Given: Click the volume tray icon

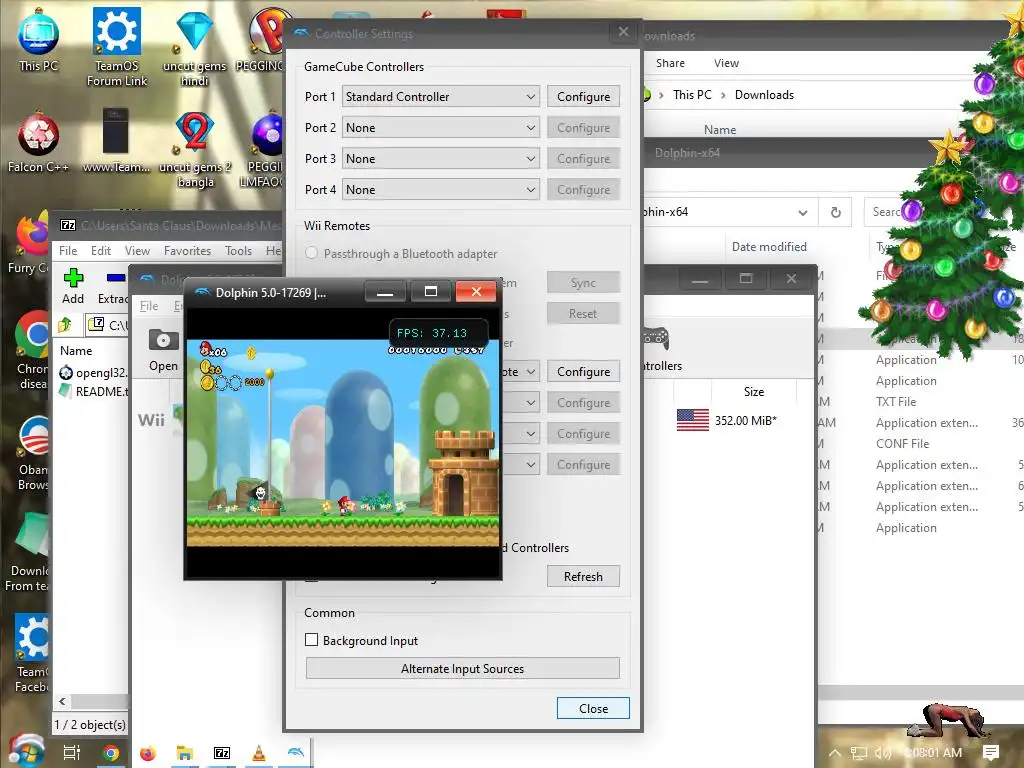Looking at the screenshot, I should (x=882, y=753).
